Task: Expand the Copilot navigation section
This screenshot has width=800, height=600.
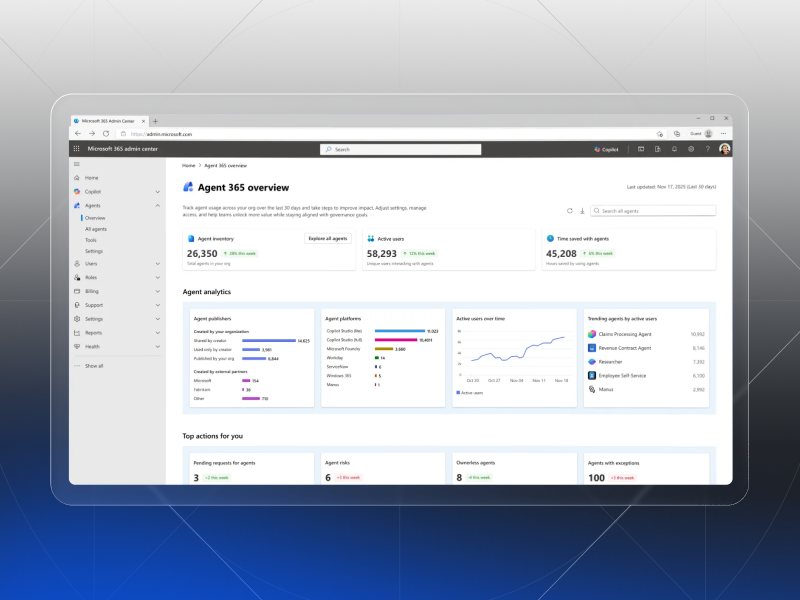Action: [158, 192]
